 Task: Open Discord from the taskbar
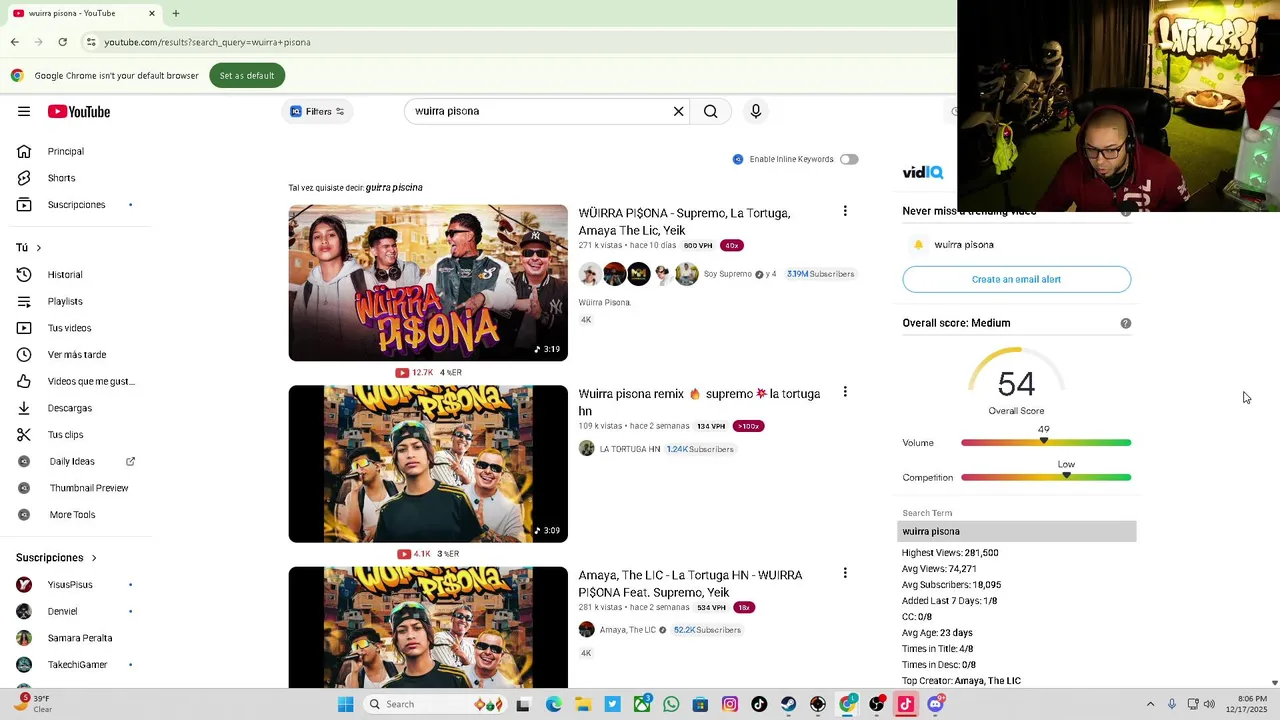tap(935, 704)
